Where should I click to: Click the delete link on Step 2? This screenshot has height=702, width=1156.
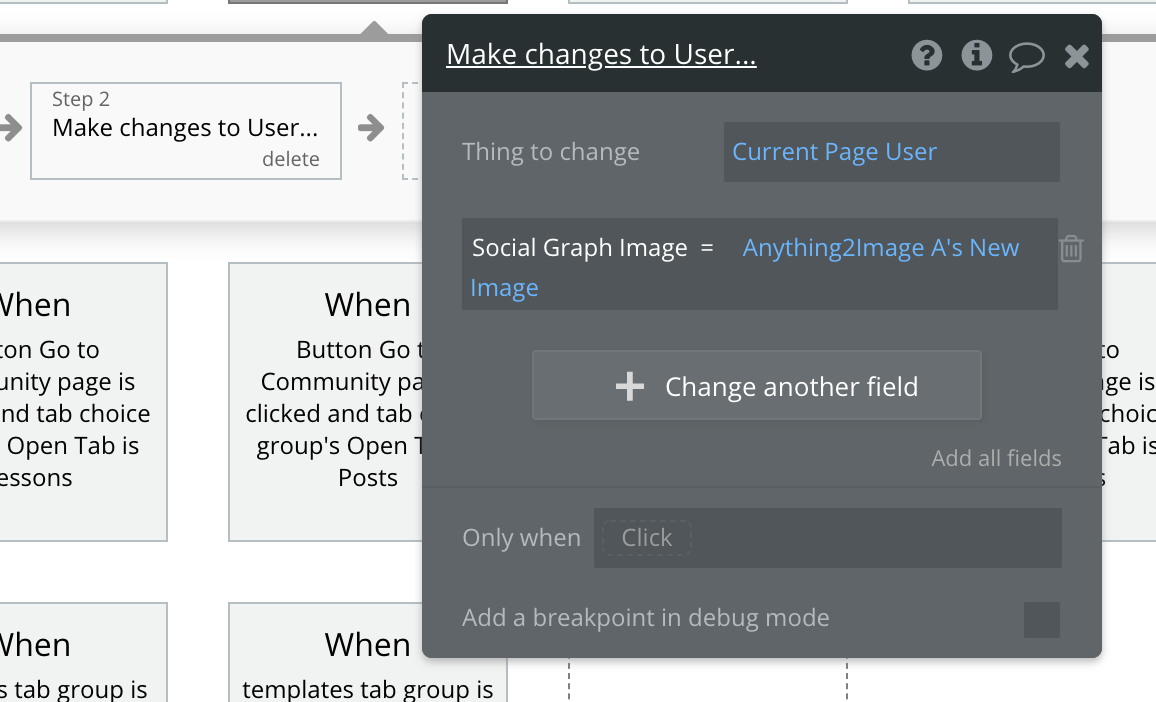(x=290, y=159)
